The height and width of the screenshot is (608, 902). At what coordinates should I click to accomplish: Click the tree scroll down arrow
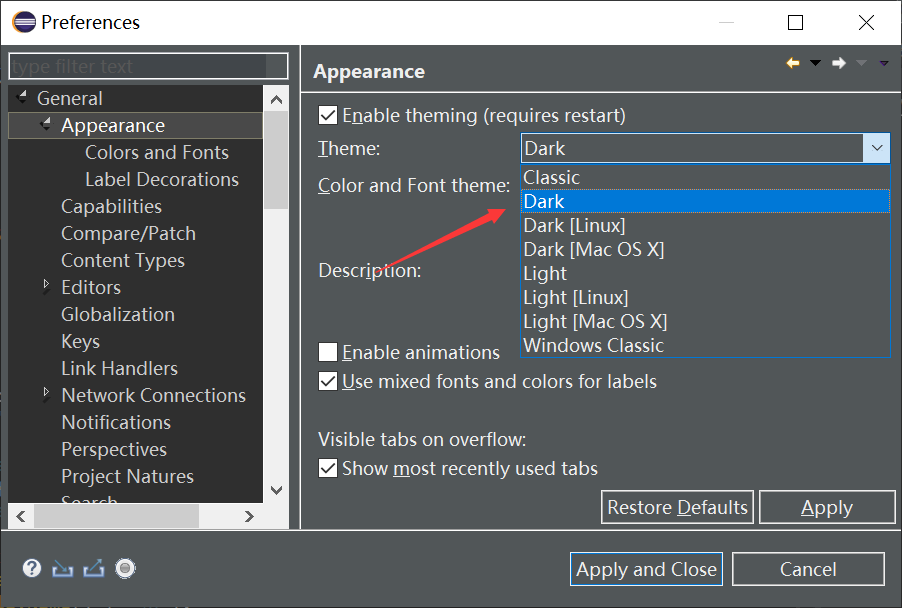click(x=276, y=490)
